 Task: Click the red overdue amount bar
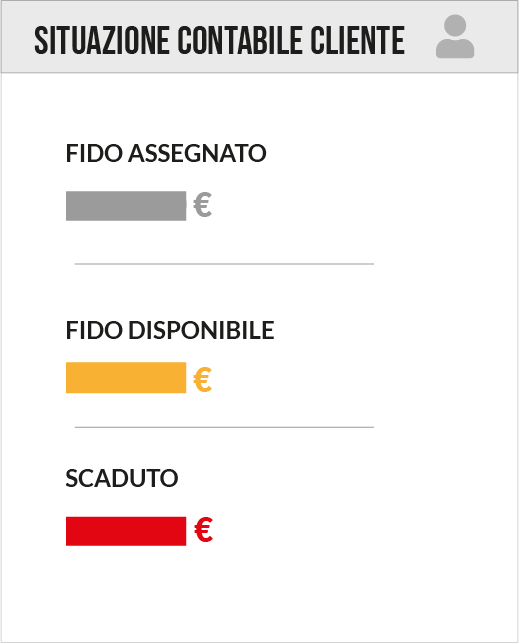tap(126, 531)
